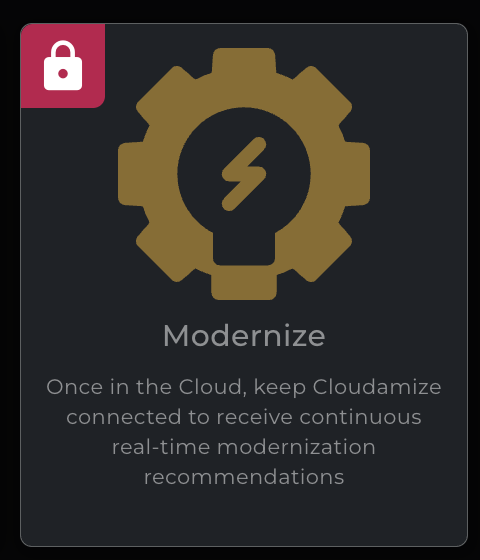480x560 pixels.
Task: Click the keyhole dot on the padlock
Action: click(63, 73)
